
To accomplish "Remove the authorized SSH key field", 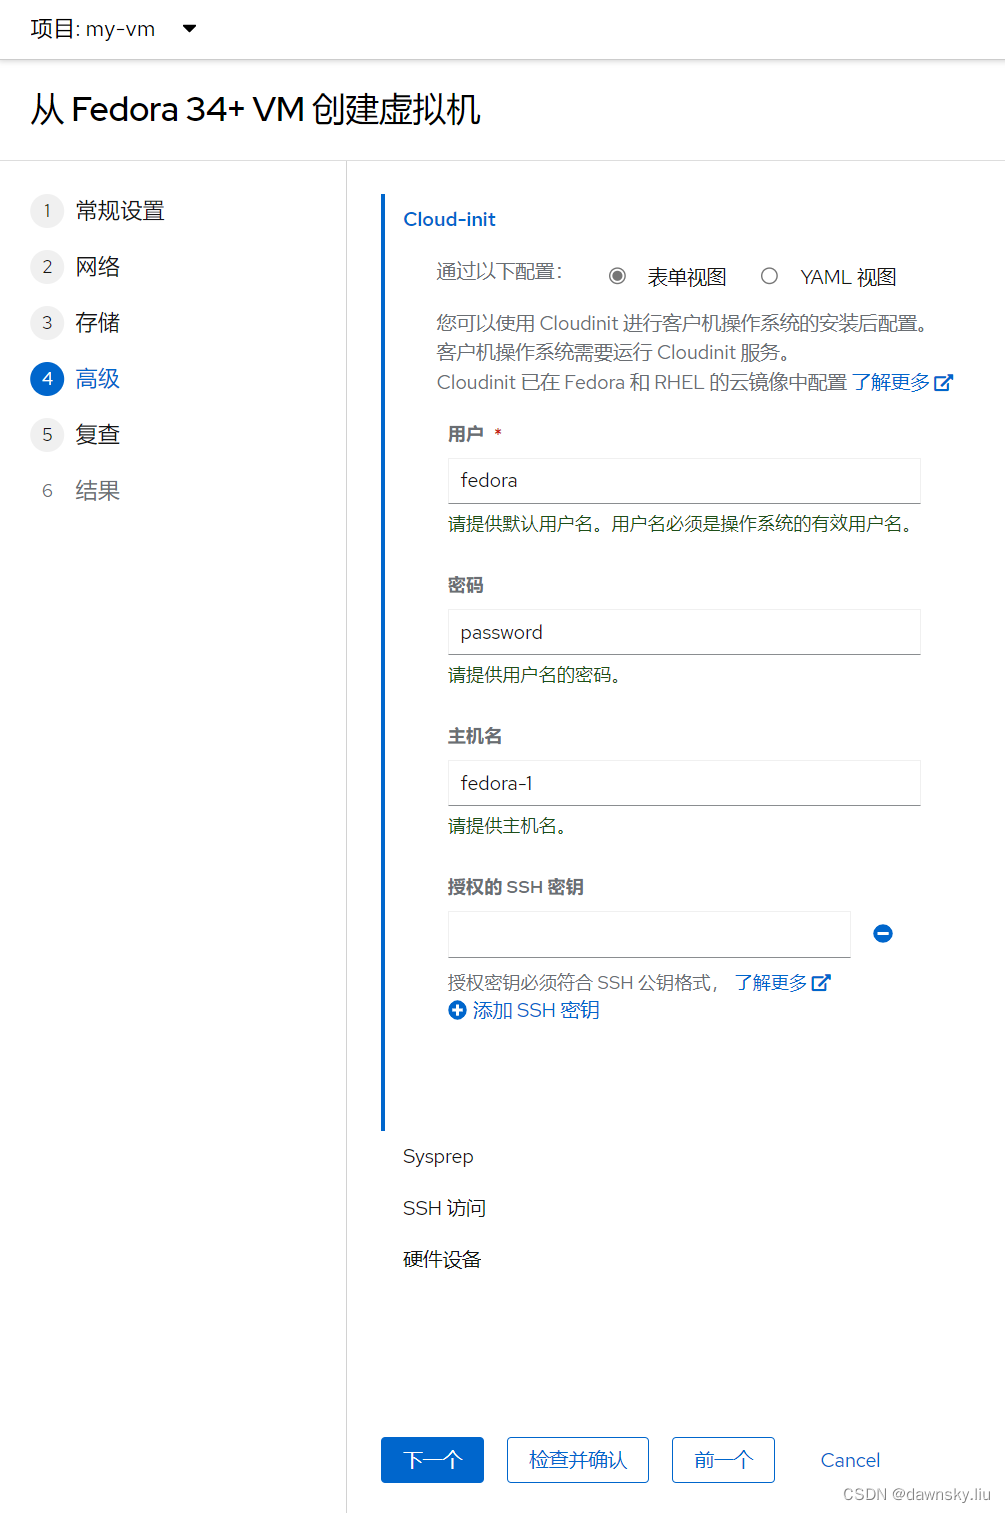I will coord(882,933).
